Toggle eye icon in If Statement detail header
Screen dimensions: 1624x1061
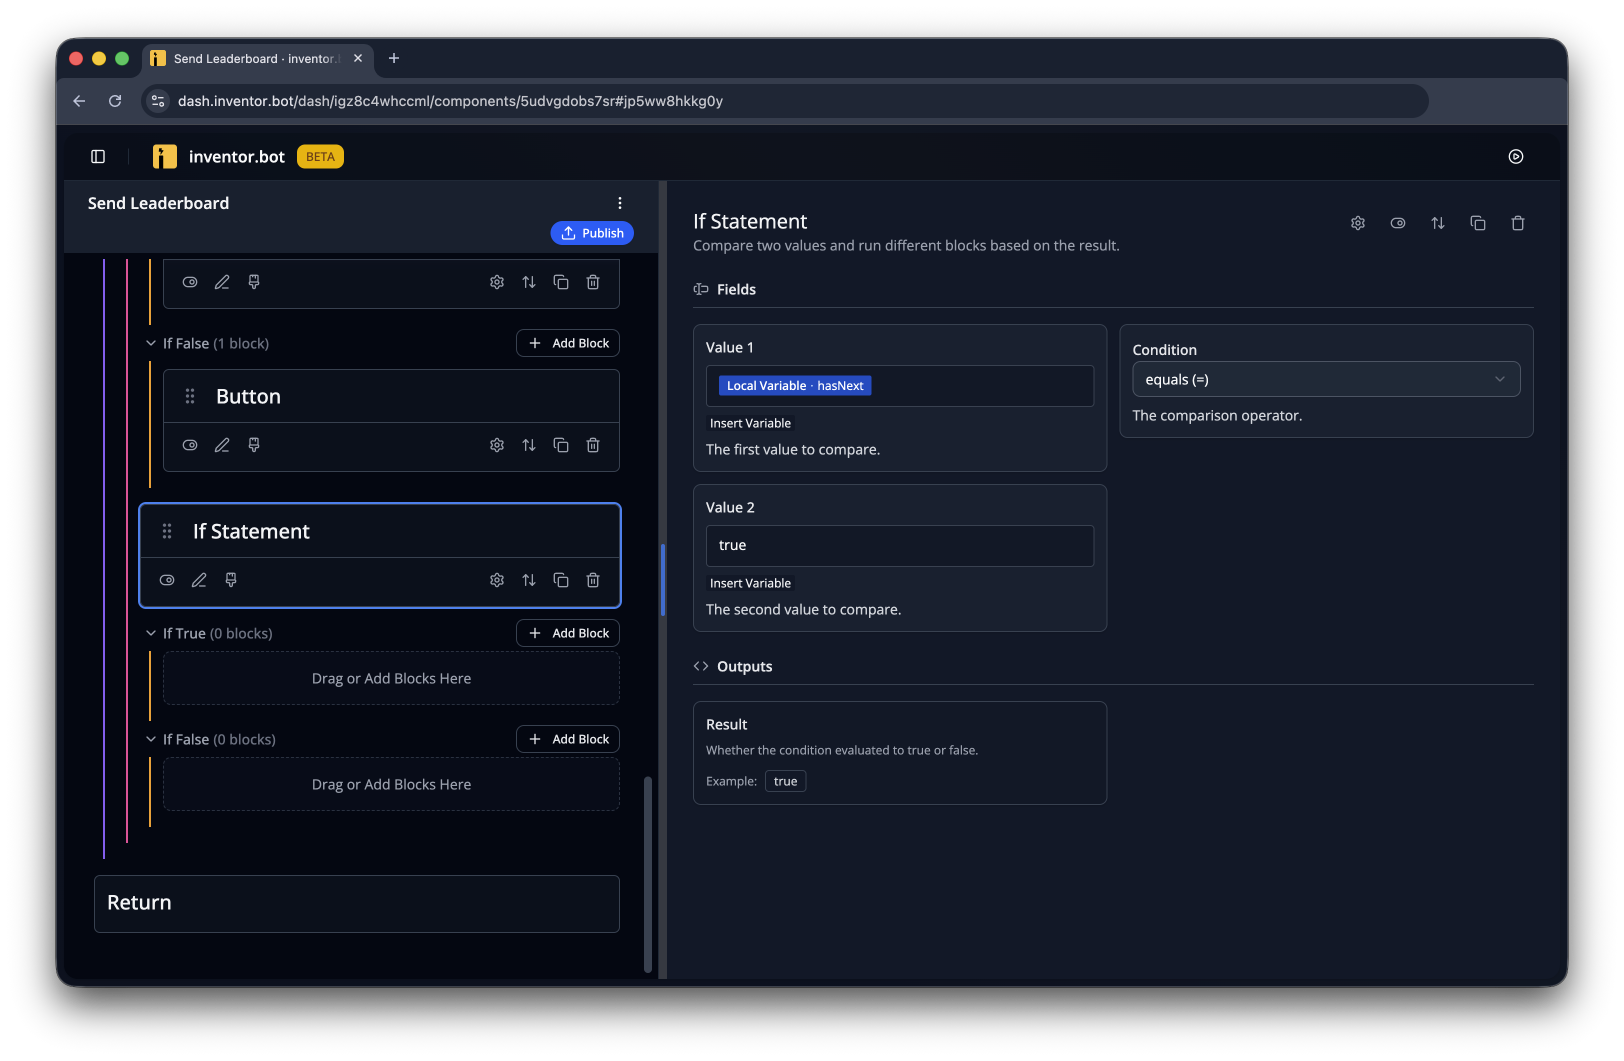[1398, 223]
